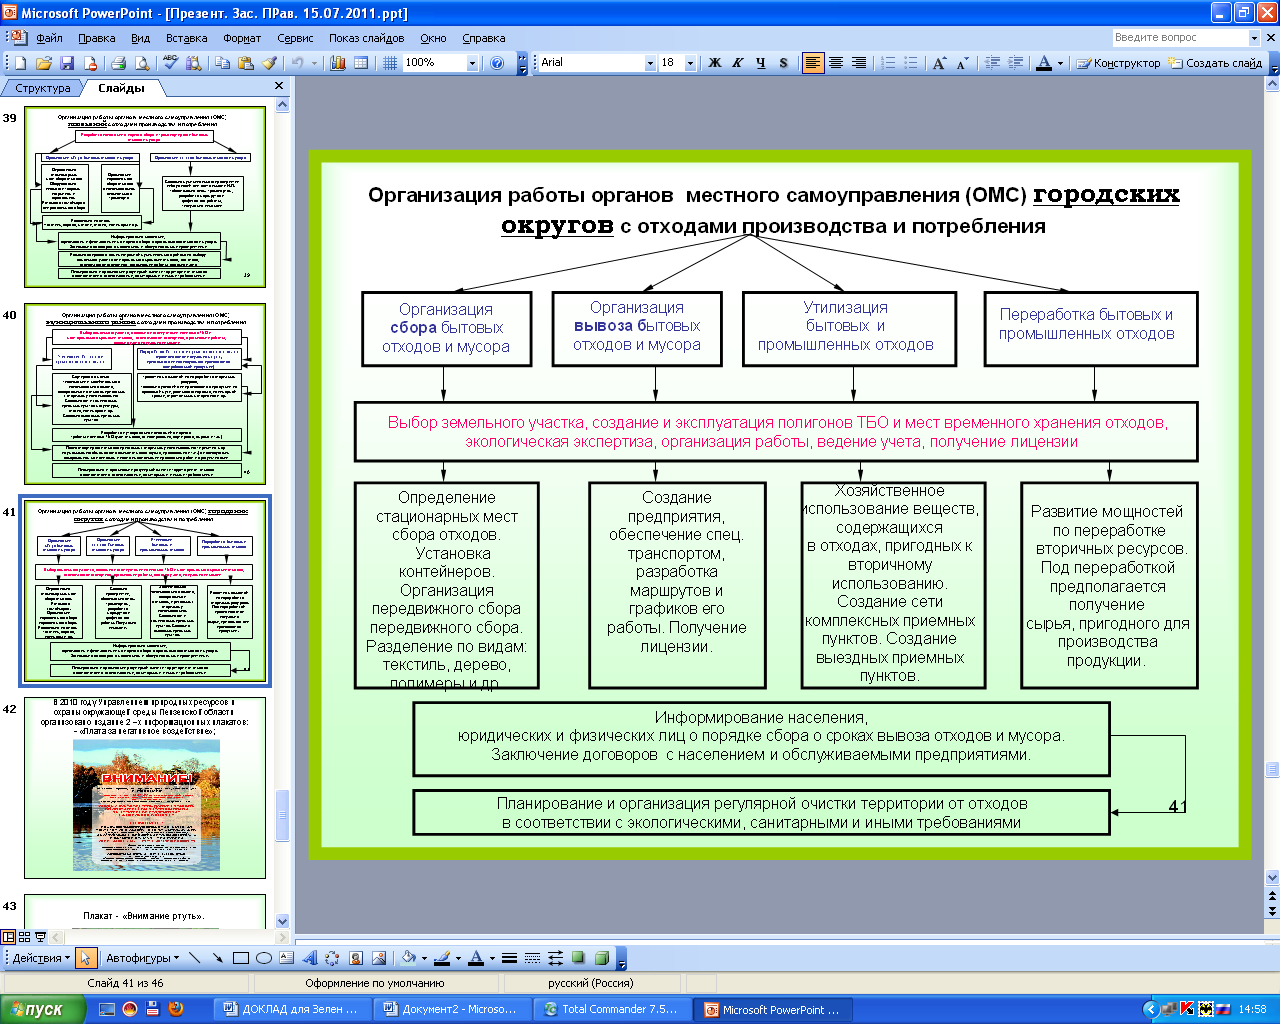Click the Insert Diagram icon

[333, 958]
